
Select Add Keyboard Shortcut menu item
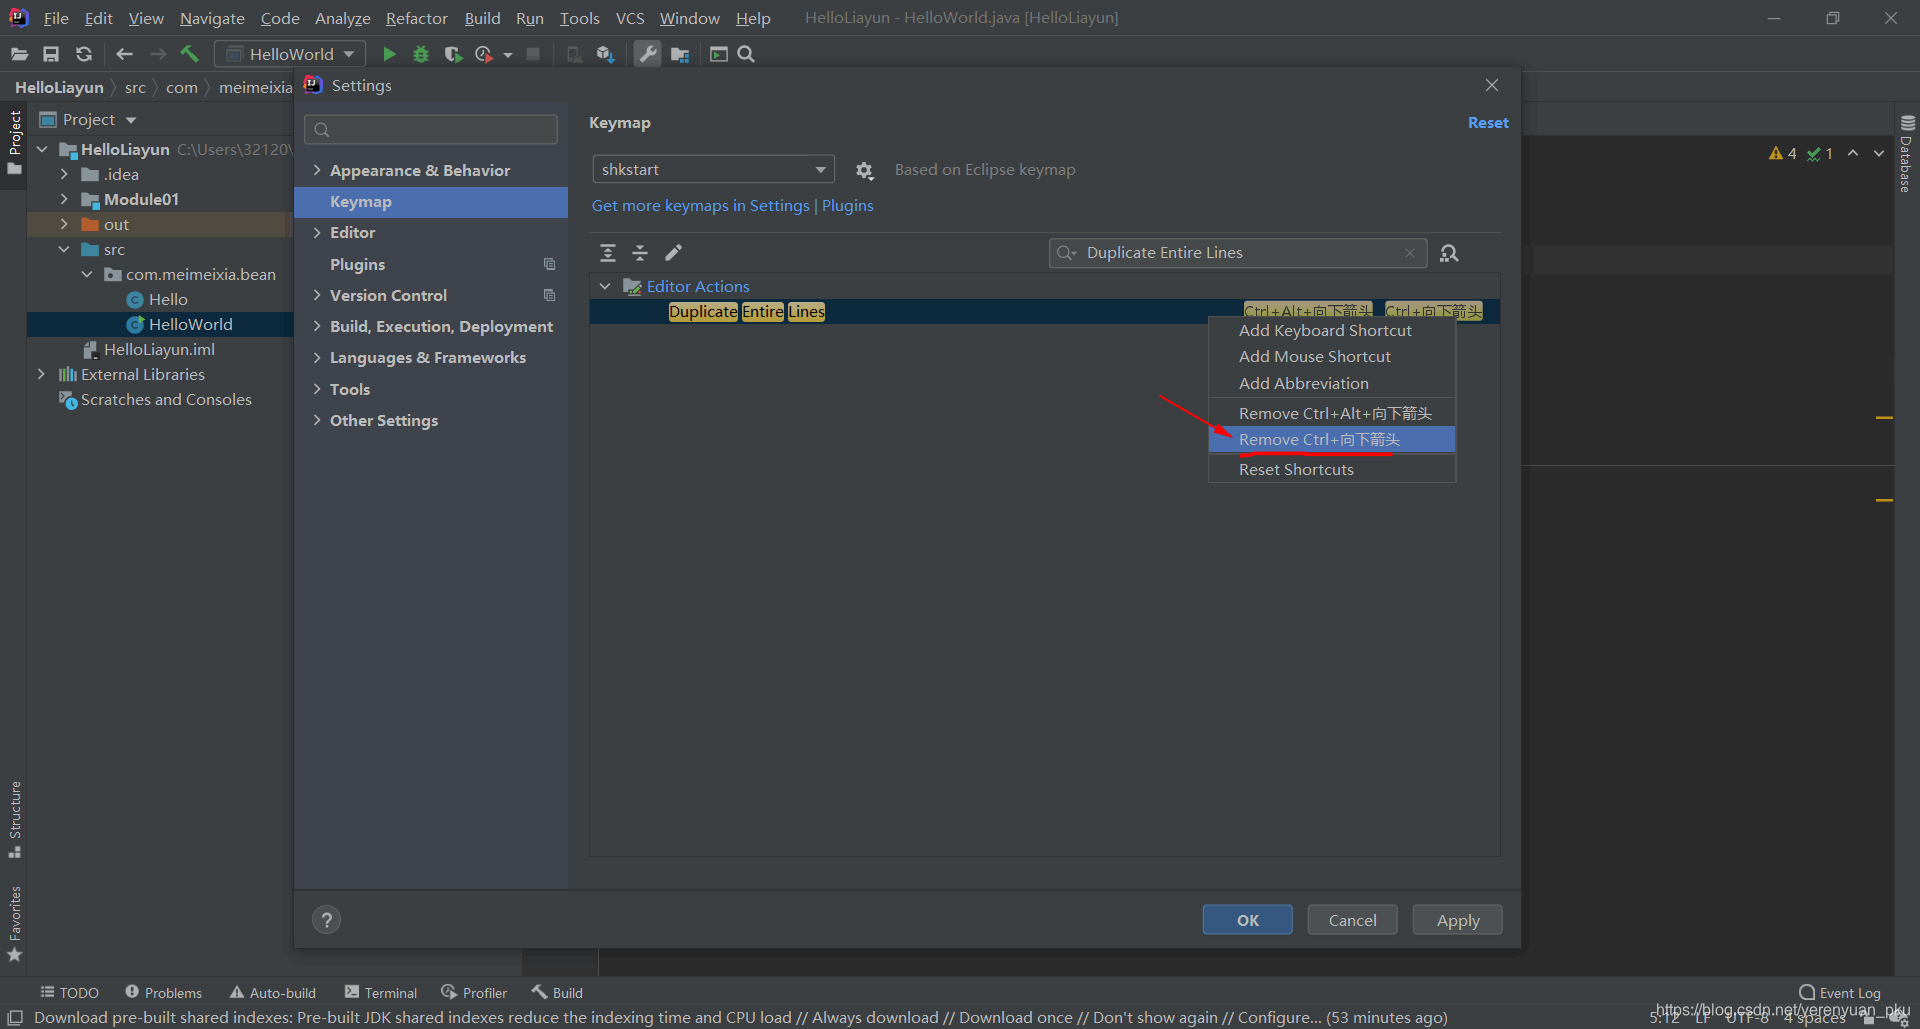coord(1331,330)
